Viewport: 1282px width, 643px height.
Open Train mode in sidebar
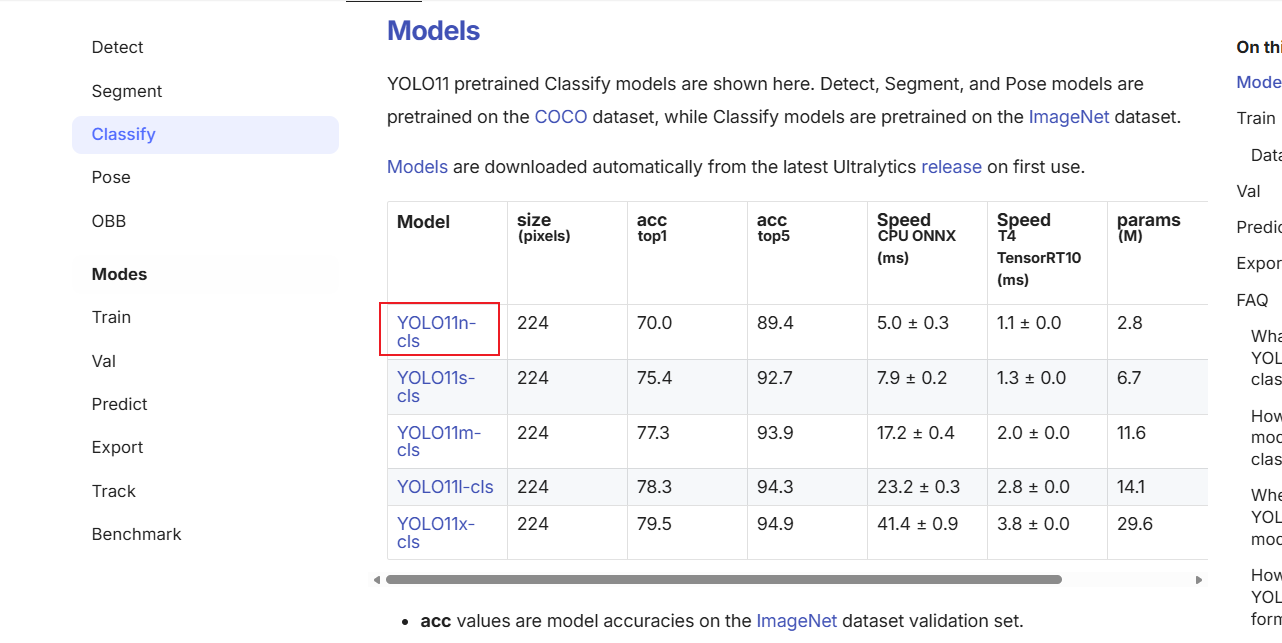[111, 317]
